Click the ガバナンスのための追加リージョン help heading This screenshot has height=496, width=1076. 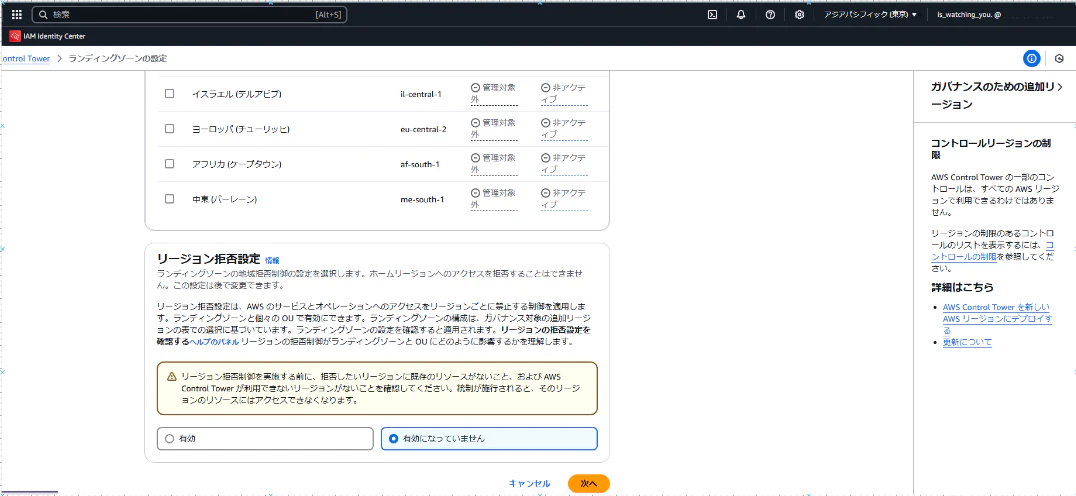tap(991, 95)
